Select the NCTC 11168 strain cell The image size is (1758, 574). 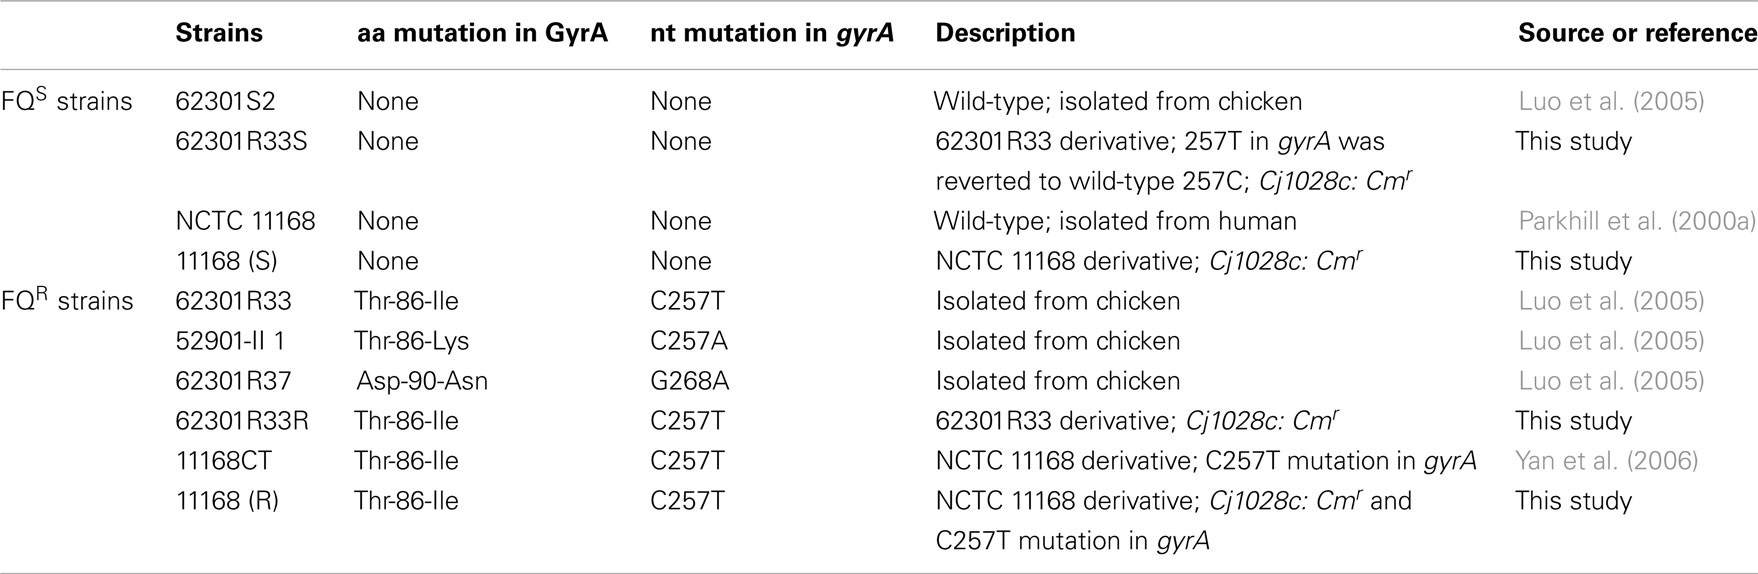[245, 221]
